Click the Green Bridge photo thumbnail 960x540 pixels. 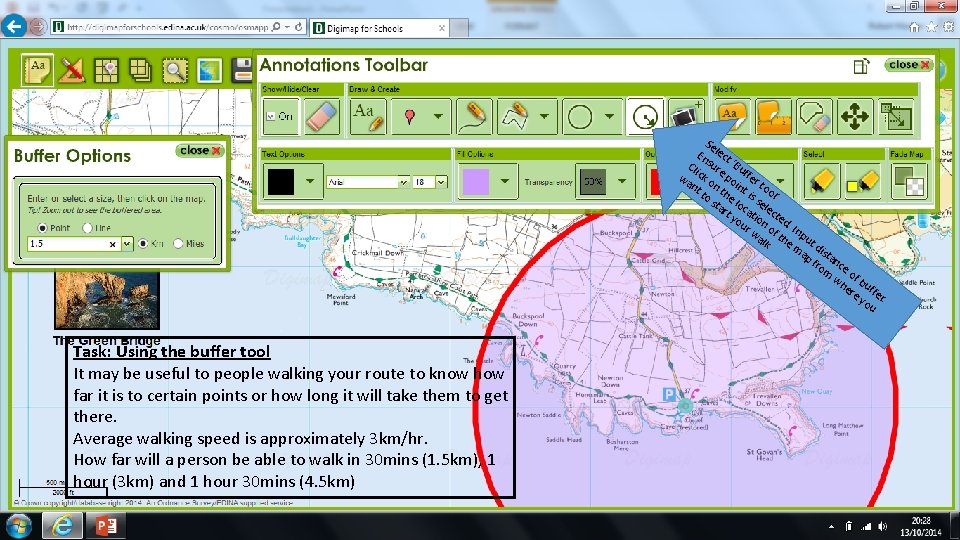click(x=107, y=301)
